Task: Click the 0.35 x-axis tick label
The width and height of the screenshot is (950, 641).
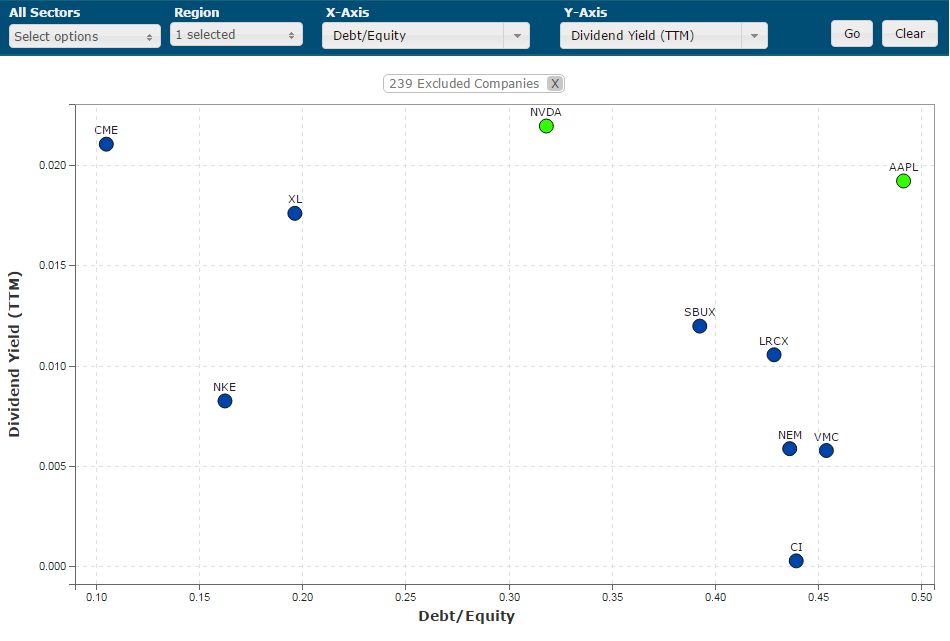Action: pyautogui.click(x=613, y=597)
